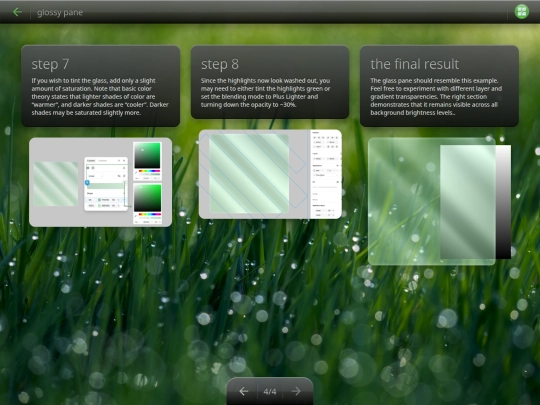The image size is (540, 405).
Task: Click the step 7 description paragraph
Action: [100, 96]
